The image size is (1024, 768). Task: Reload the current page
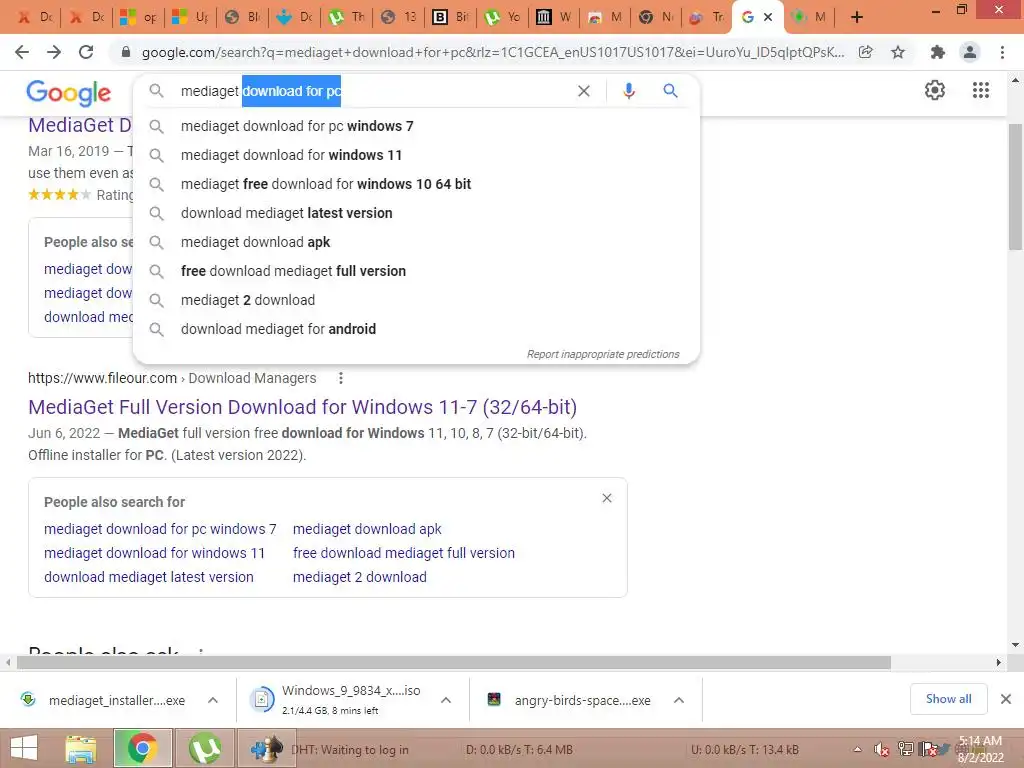pos(86,52)
